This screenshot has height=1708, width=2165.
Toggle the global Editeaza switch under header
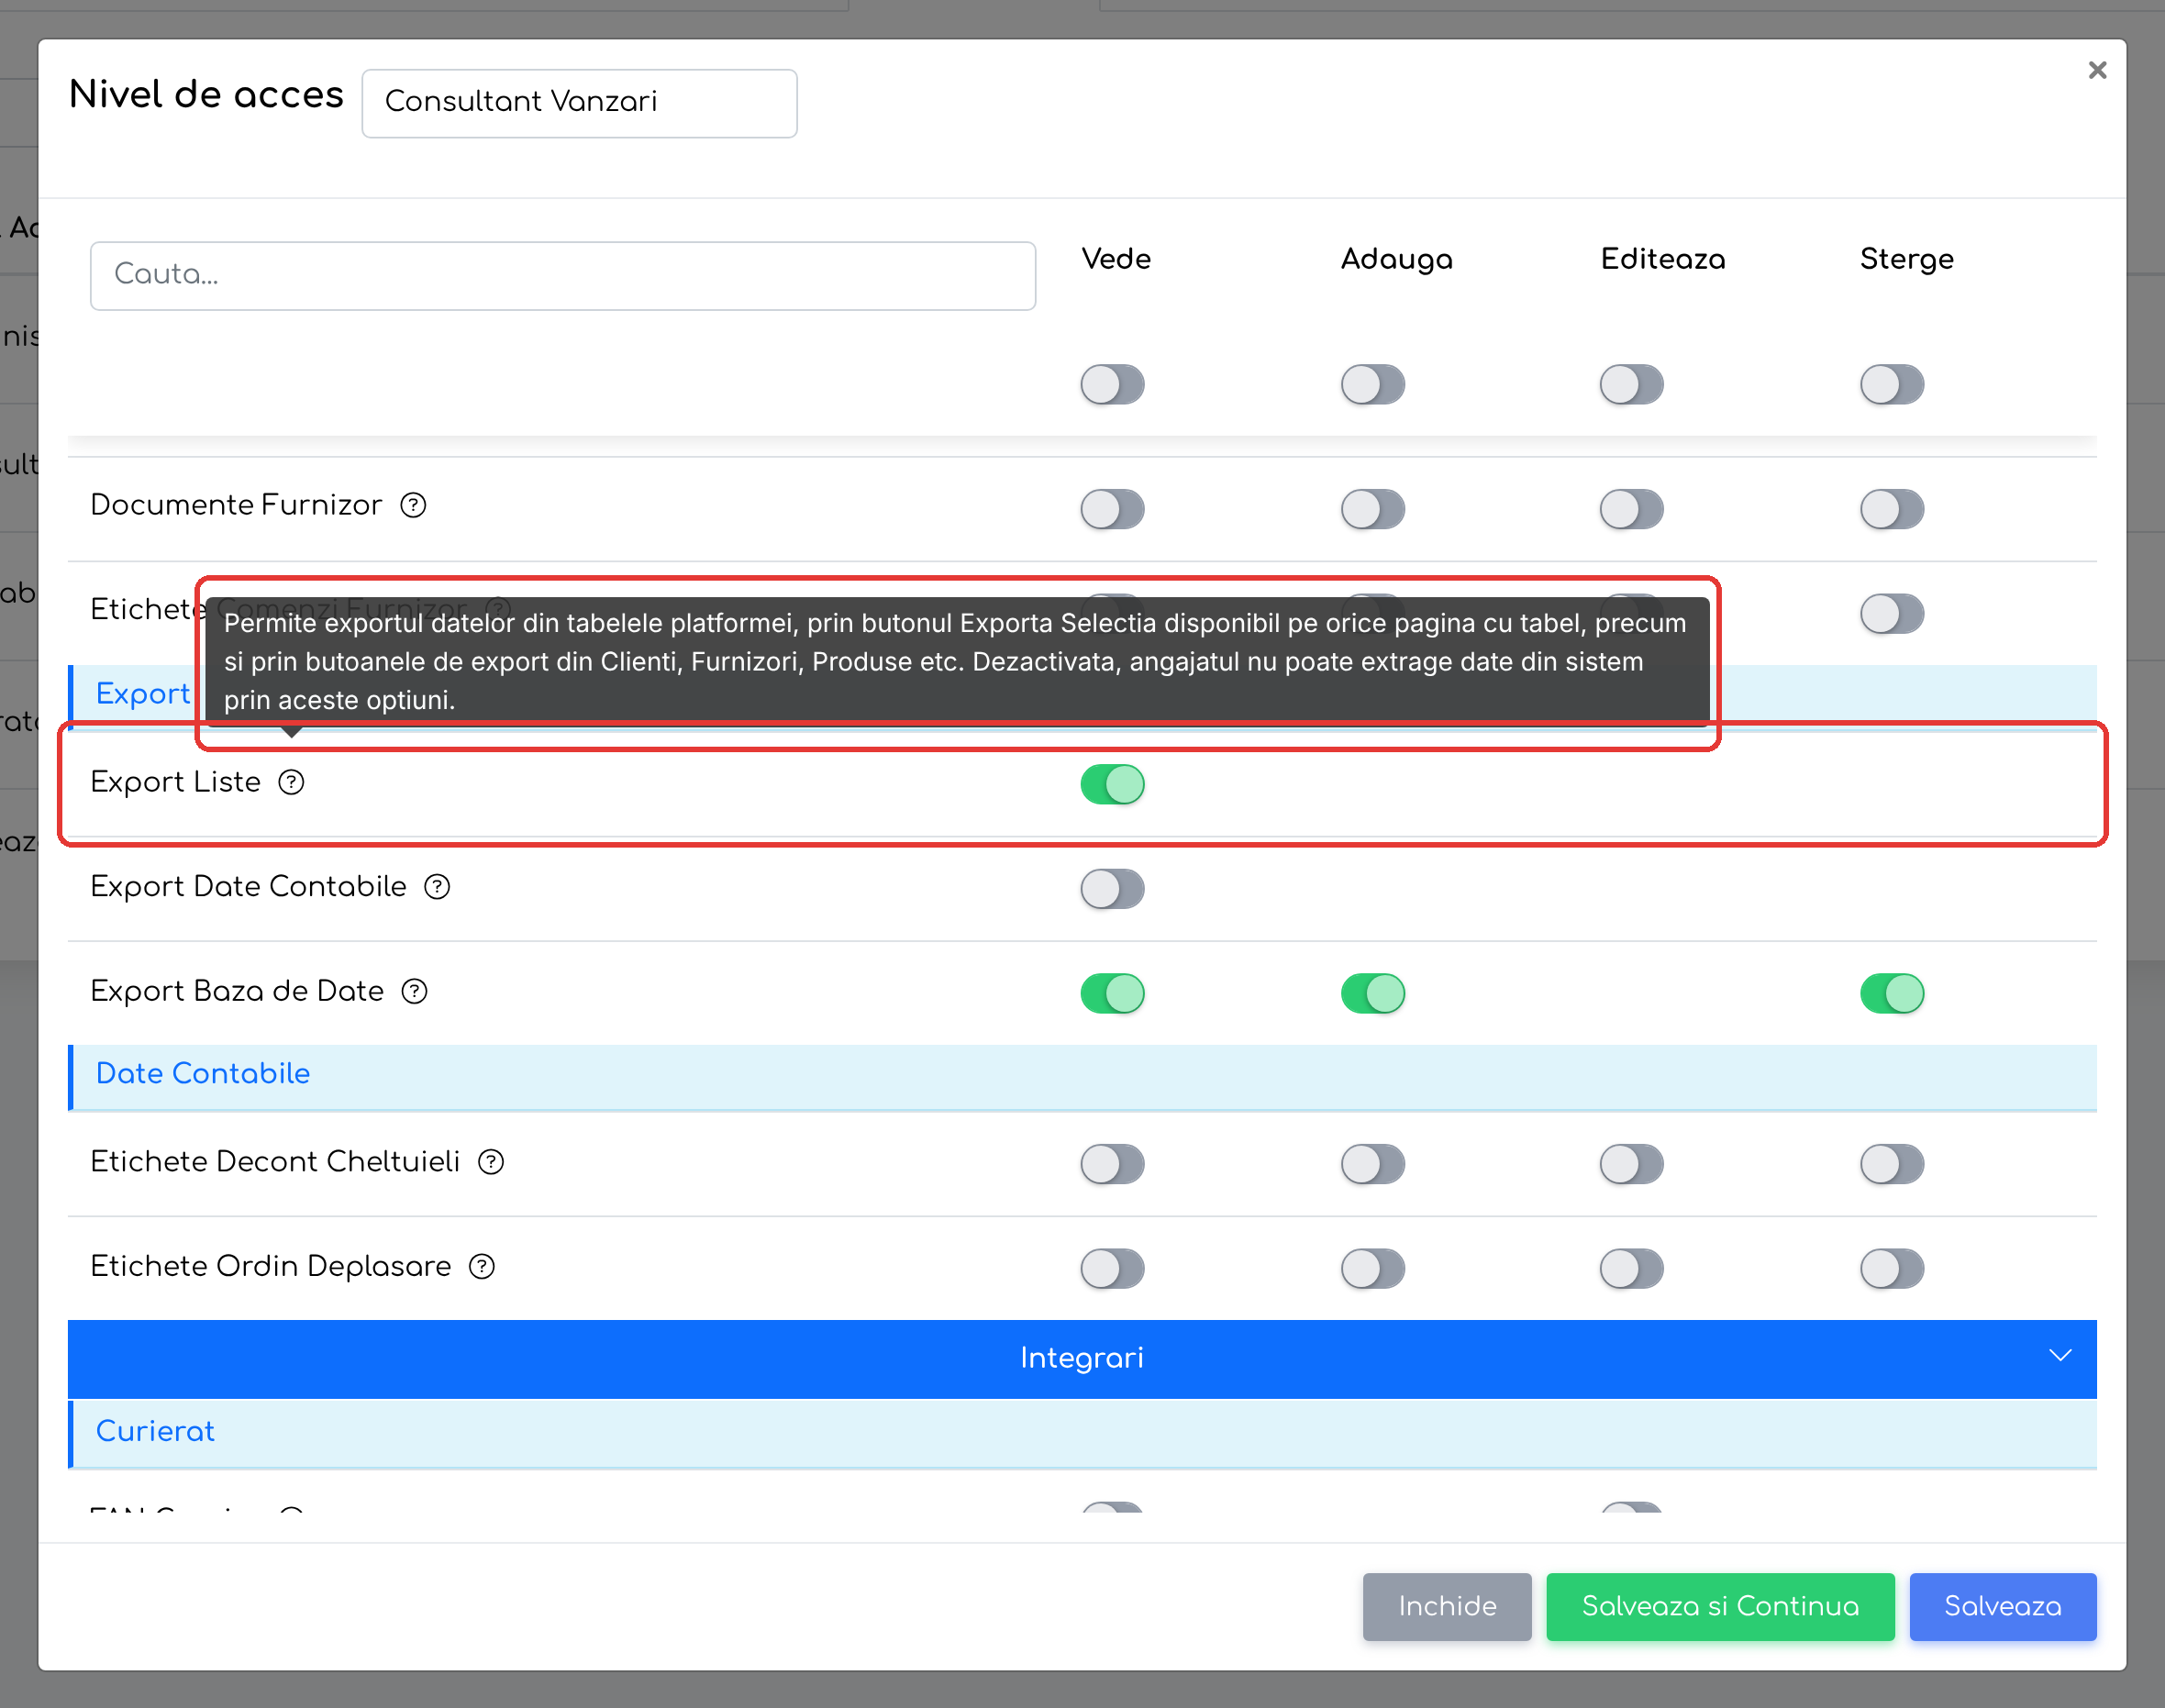pos(1631,384)
